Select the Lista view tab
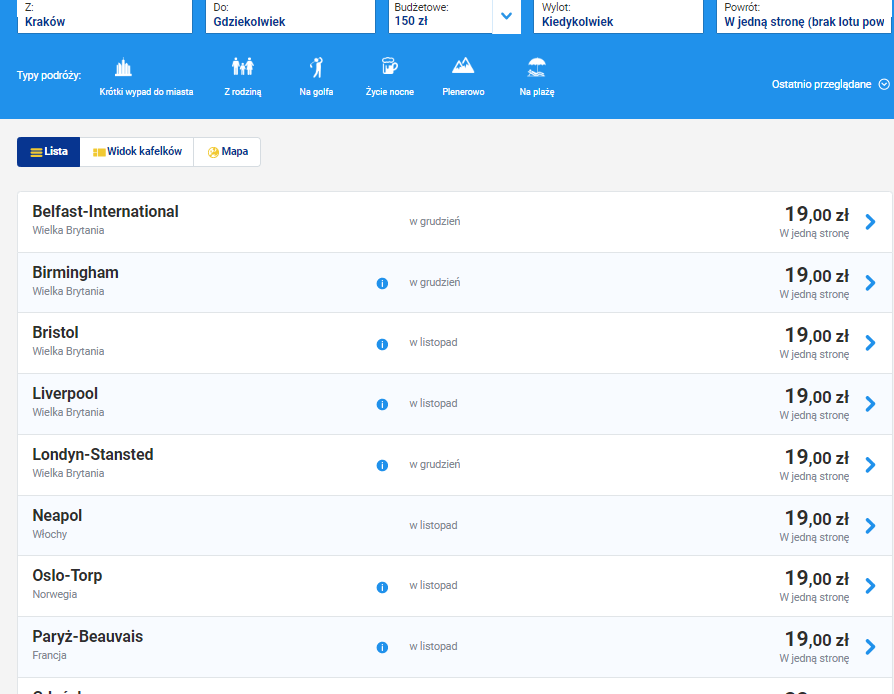Viewport: 894px width, 694px height. (48, 152)
